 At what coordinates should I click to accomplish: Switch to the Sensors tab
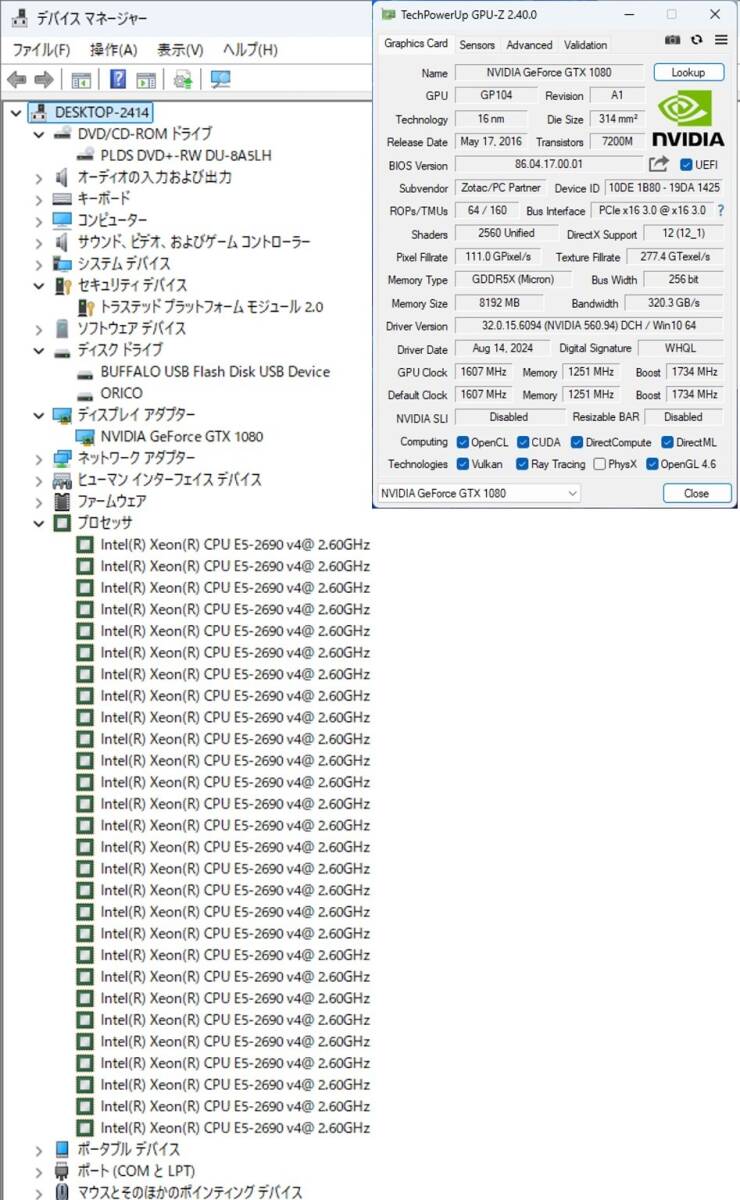pyautogui.click(x=477, y=45)
